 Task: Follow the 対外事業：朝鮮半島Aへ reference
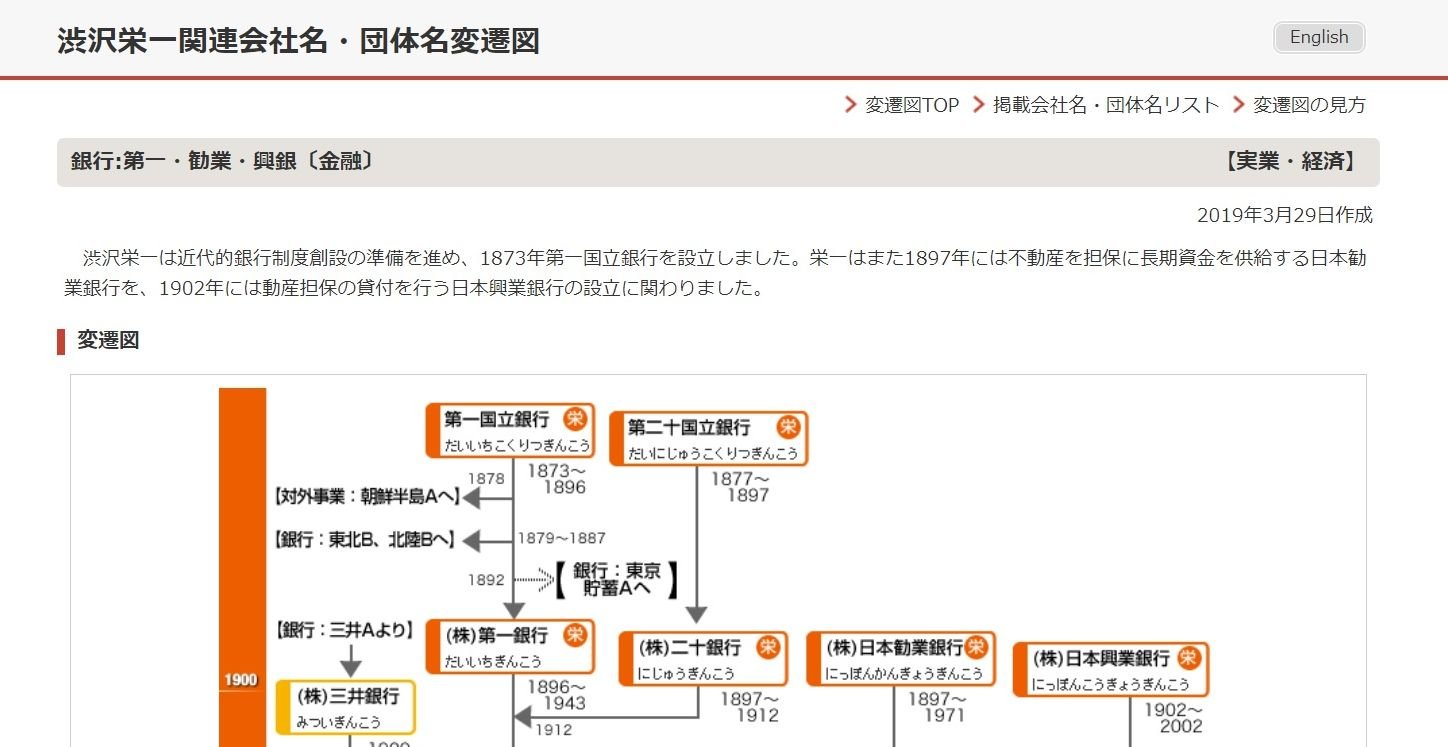(x=366, y=497)
